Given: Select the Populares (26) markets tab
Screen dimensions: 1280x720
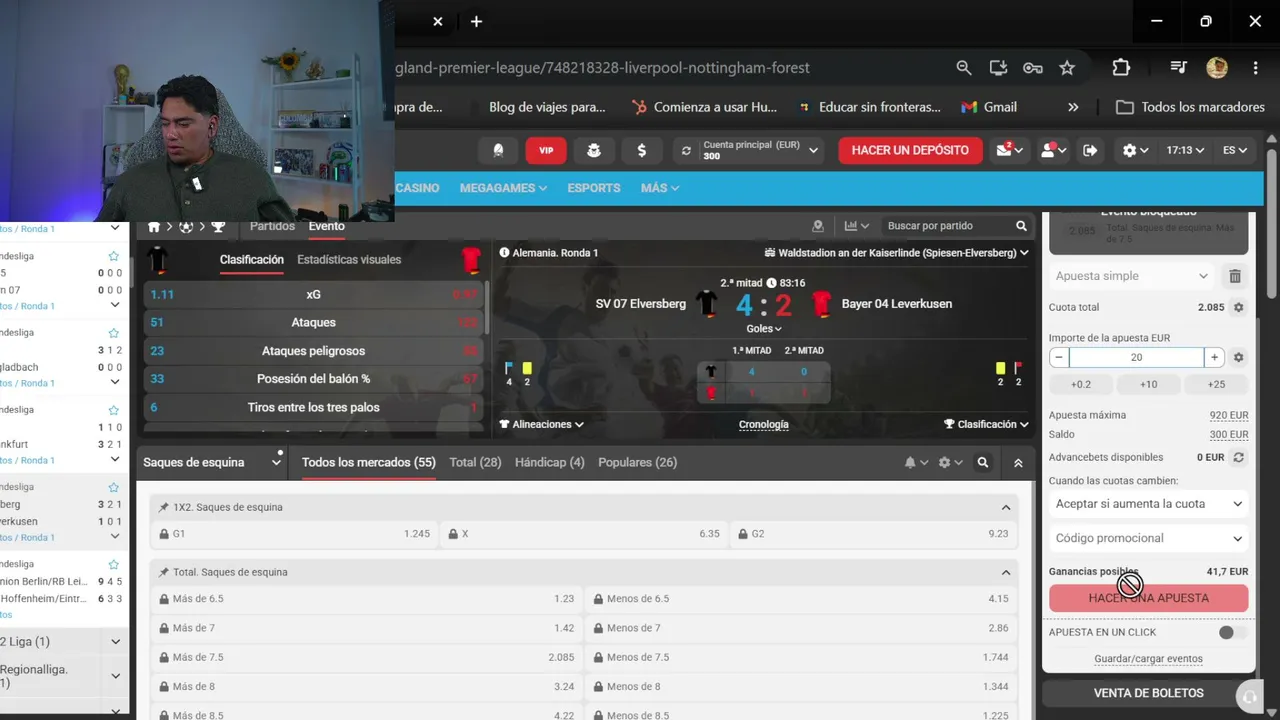Looking at the screenshot, I should coord(637,463).
